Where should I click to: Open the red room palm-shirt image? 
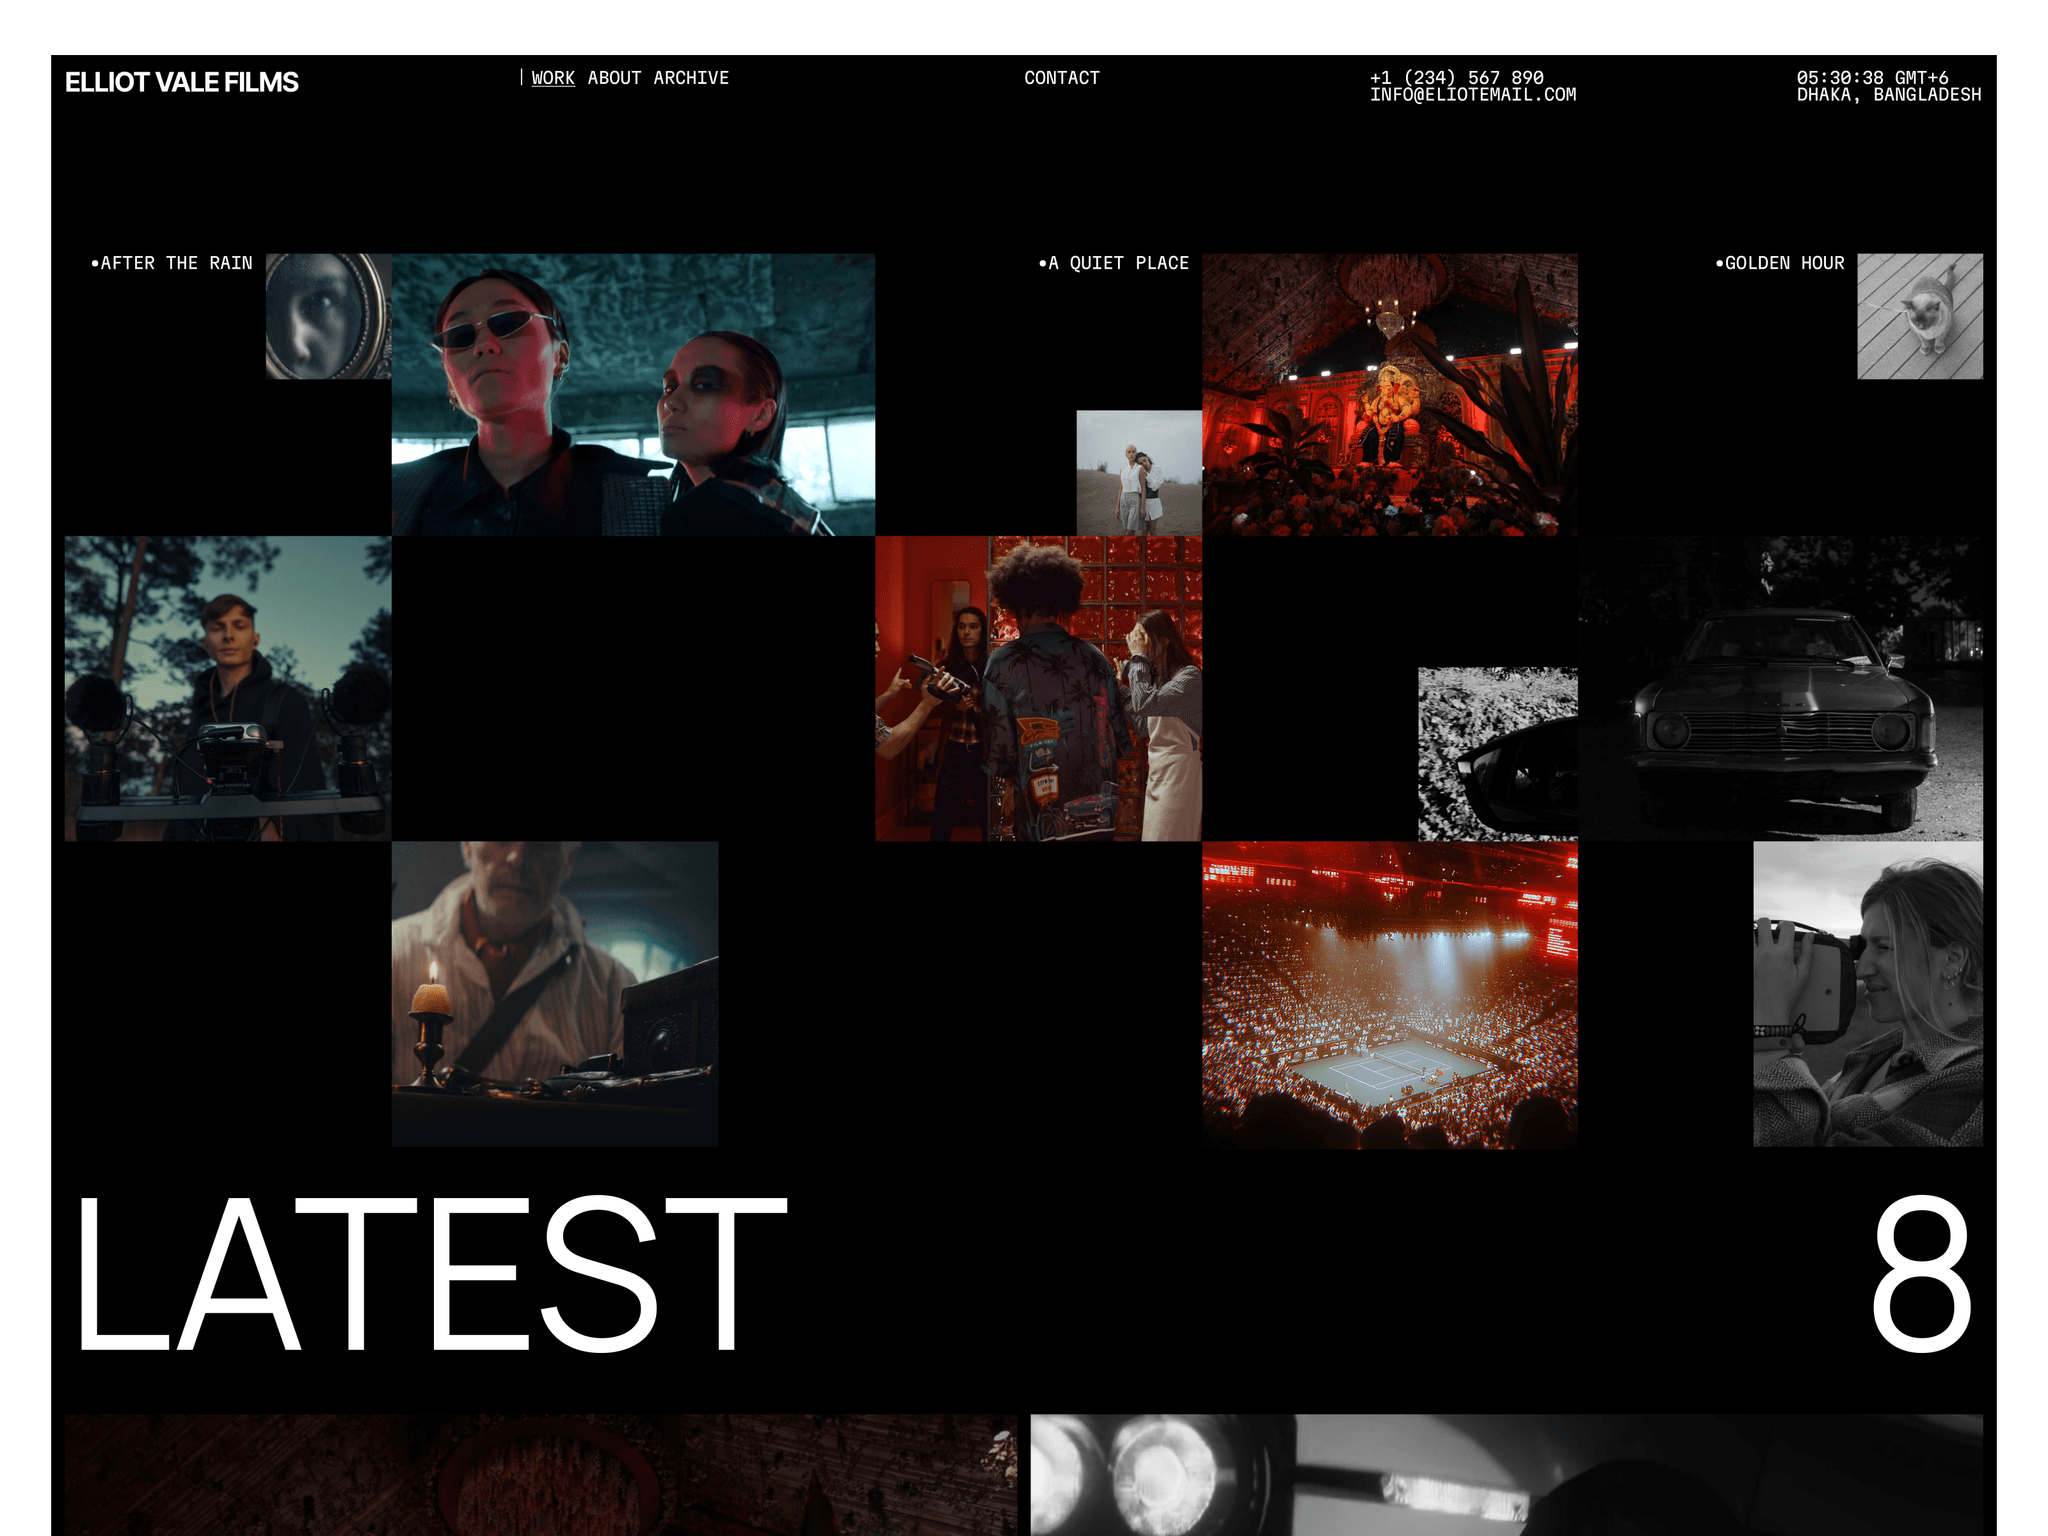(x=1039, y=688)
